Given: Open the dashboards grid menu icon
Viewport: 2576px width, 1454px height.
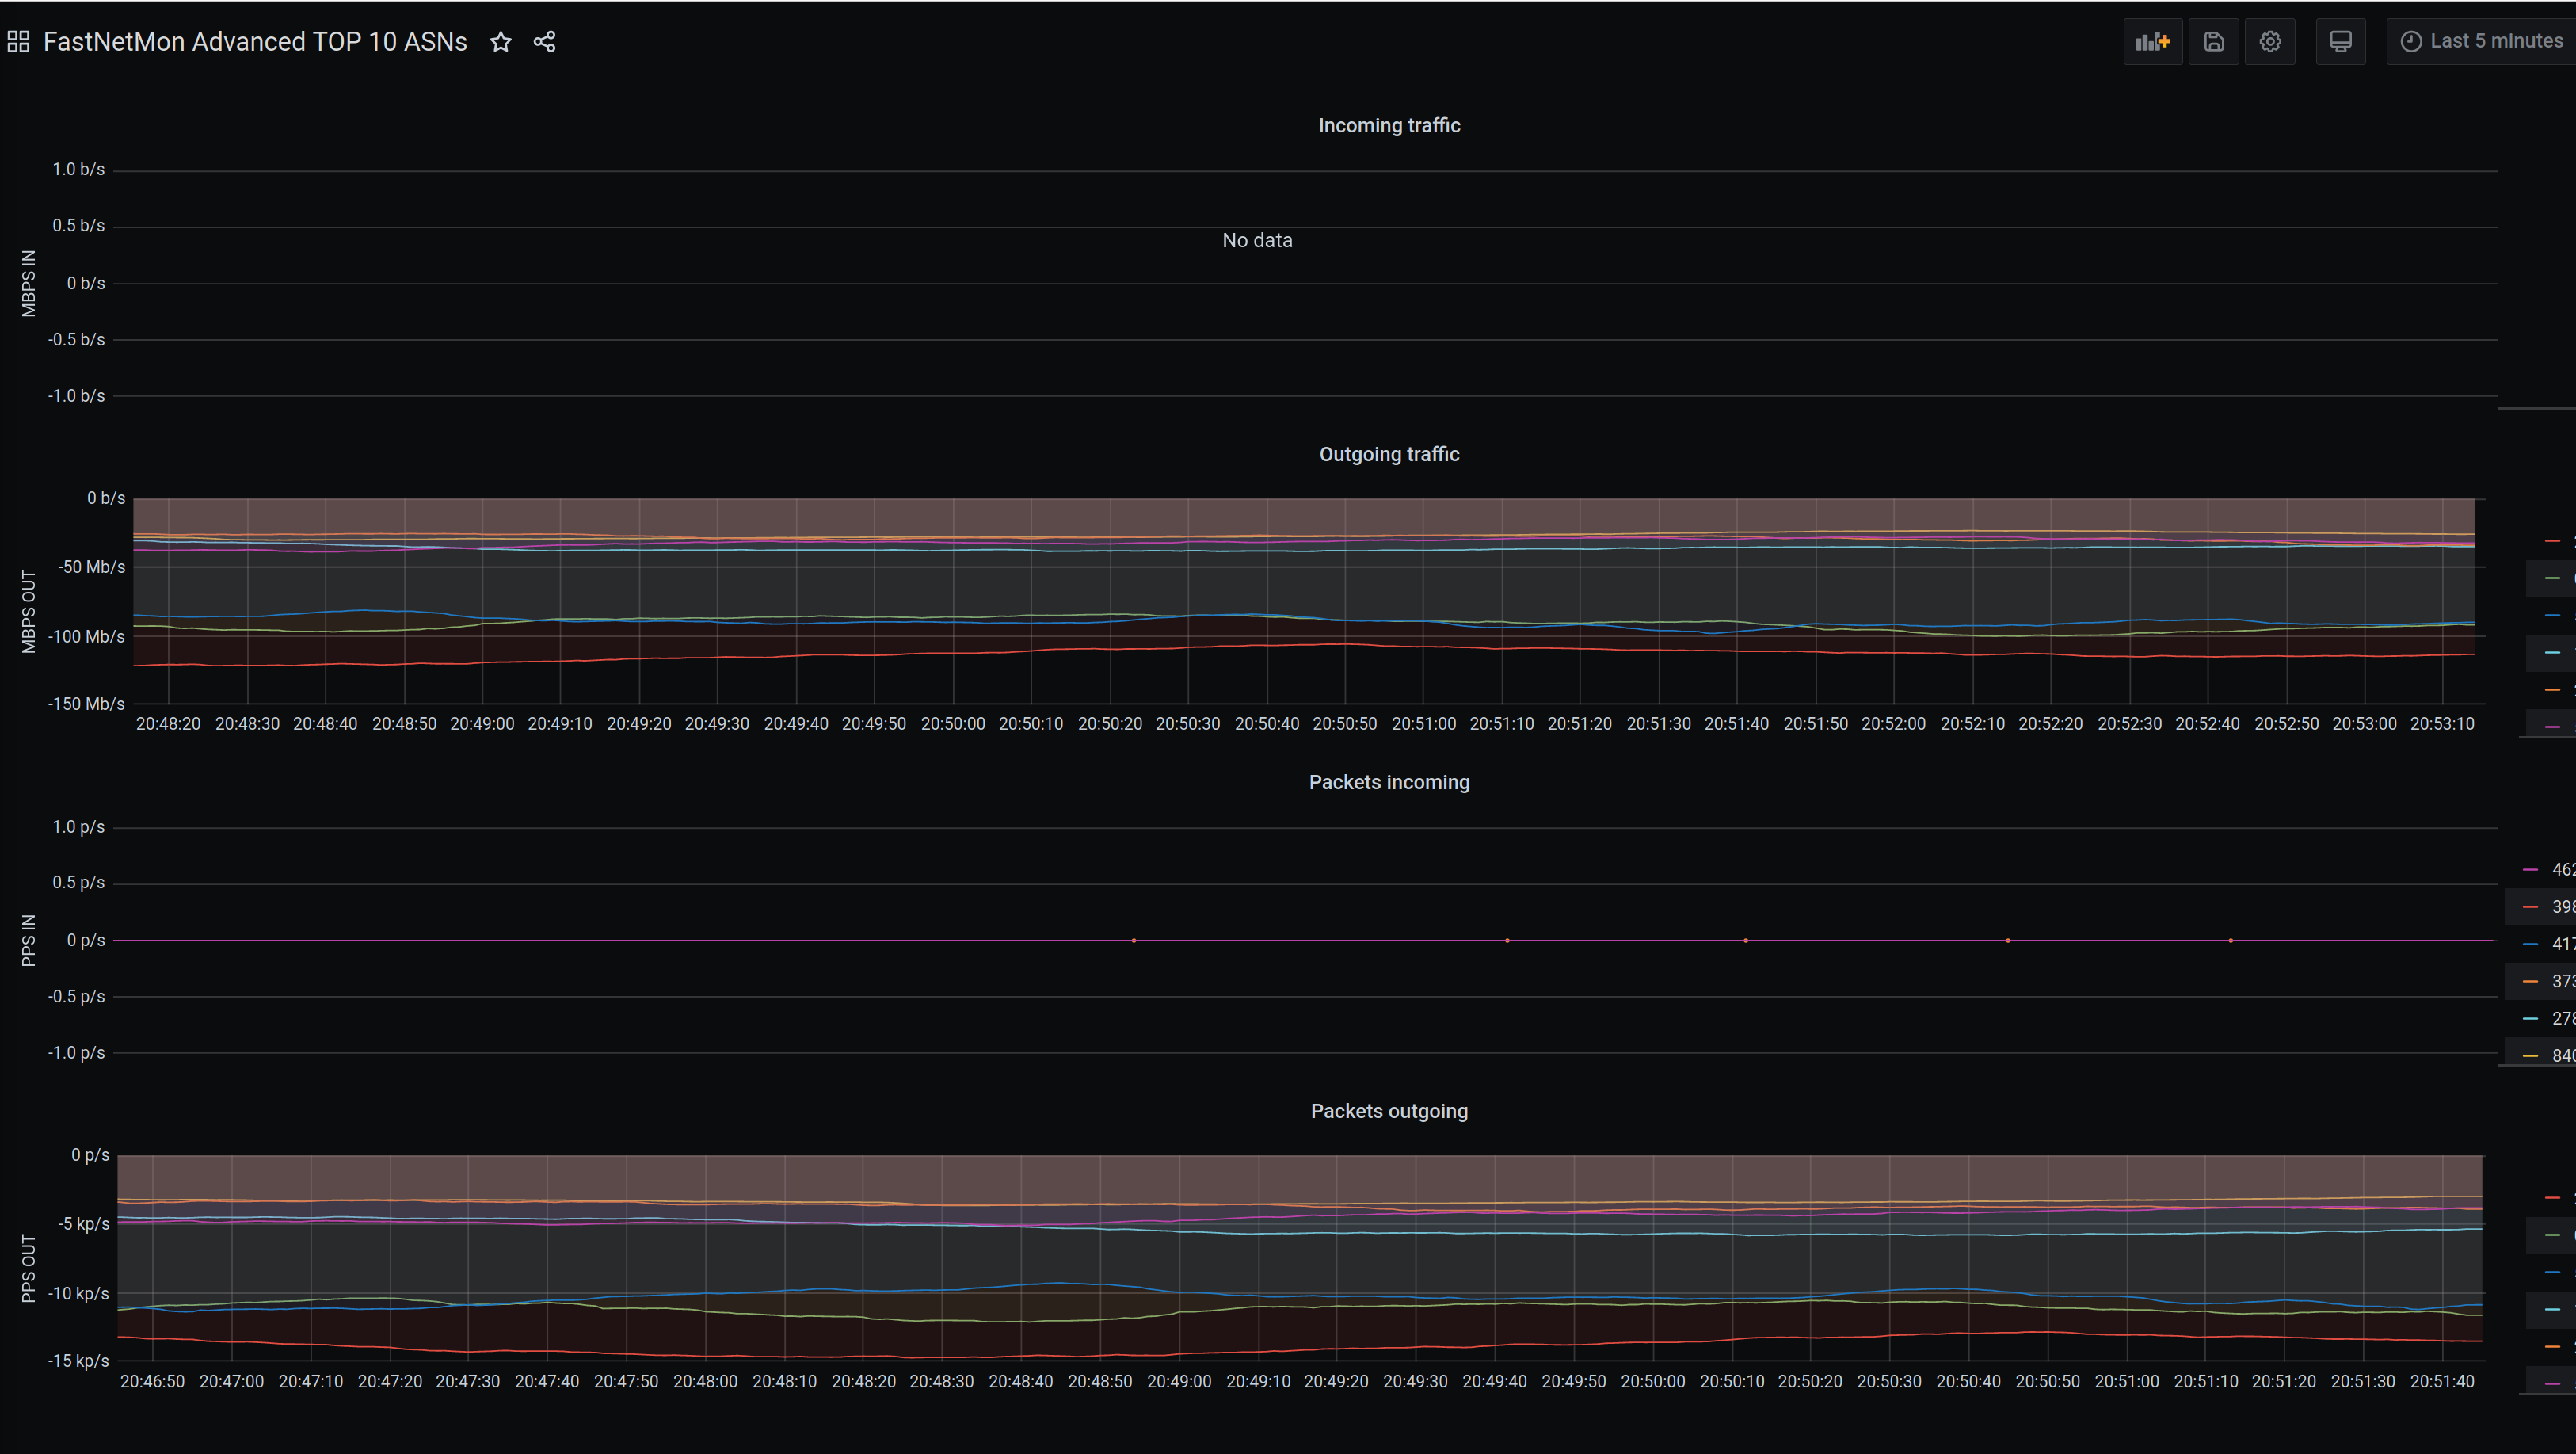Looking at the screenshot, I should coord(18,42).
